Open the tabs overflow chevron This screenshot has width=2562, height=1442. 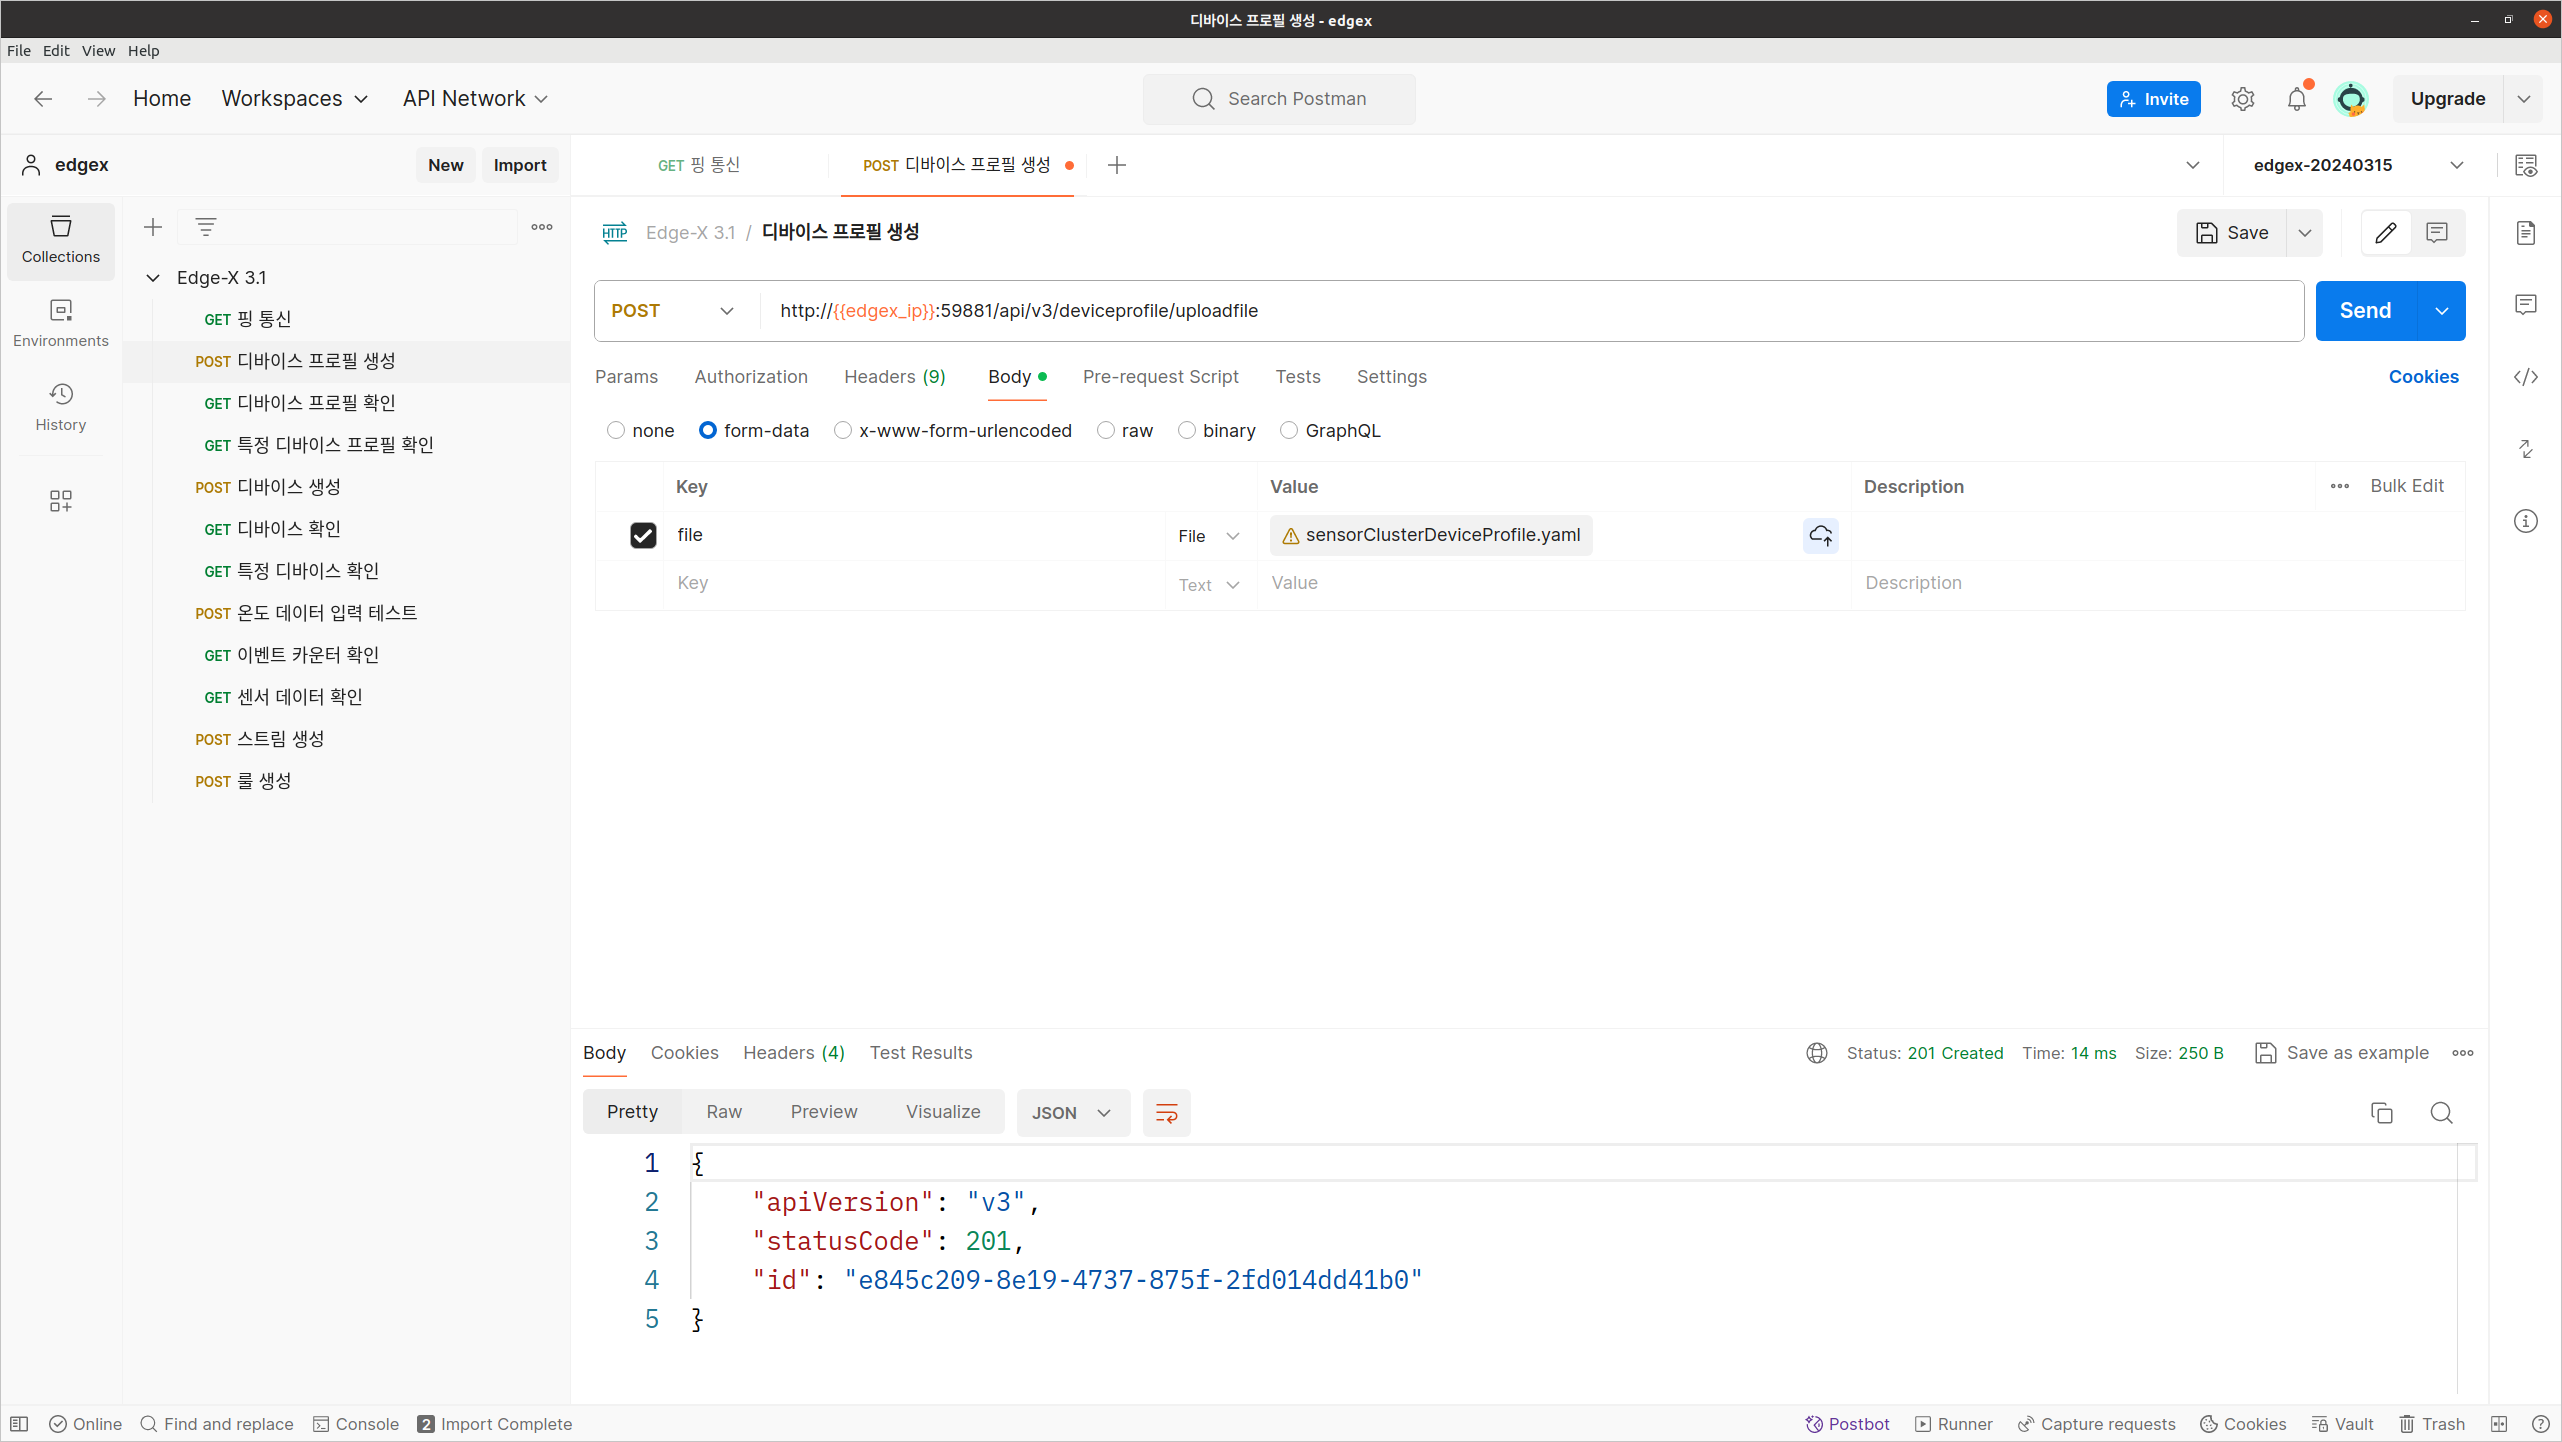(2193, 165)
